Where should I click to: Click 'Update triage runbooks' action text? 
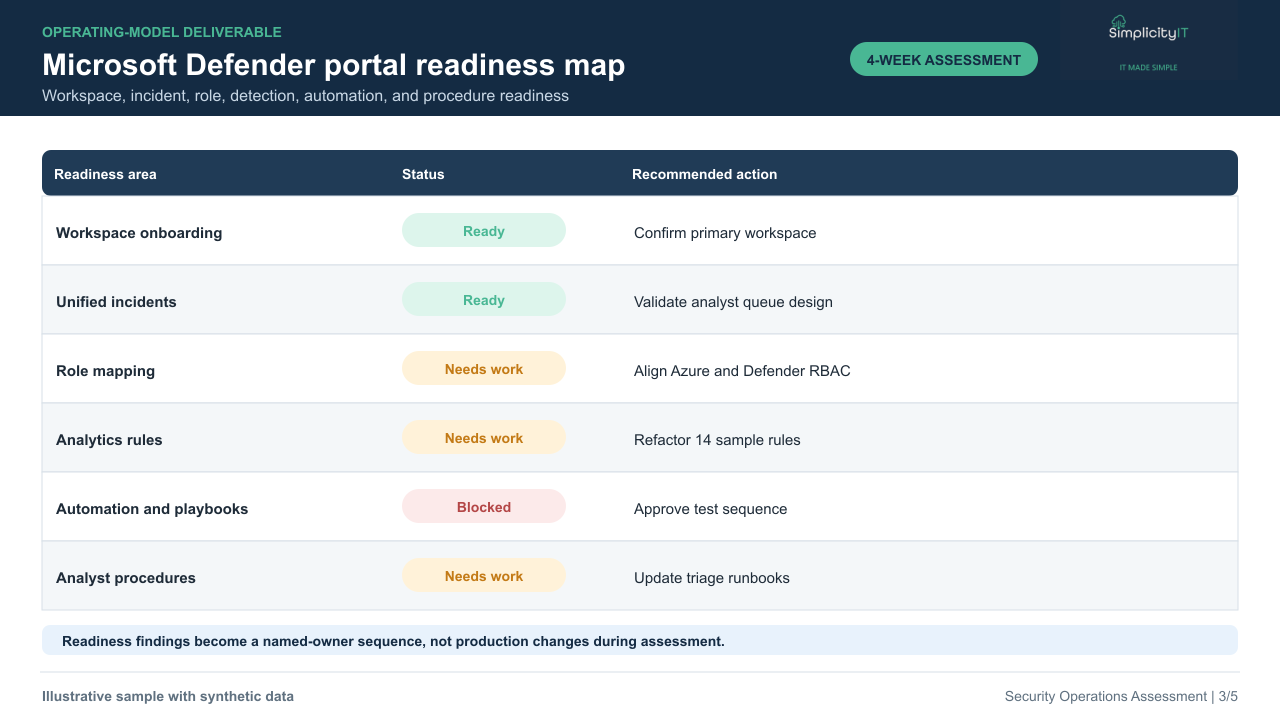click(x=712, y=577)
